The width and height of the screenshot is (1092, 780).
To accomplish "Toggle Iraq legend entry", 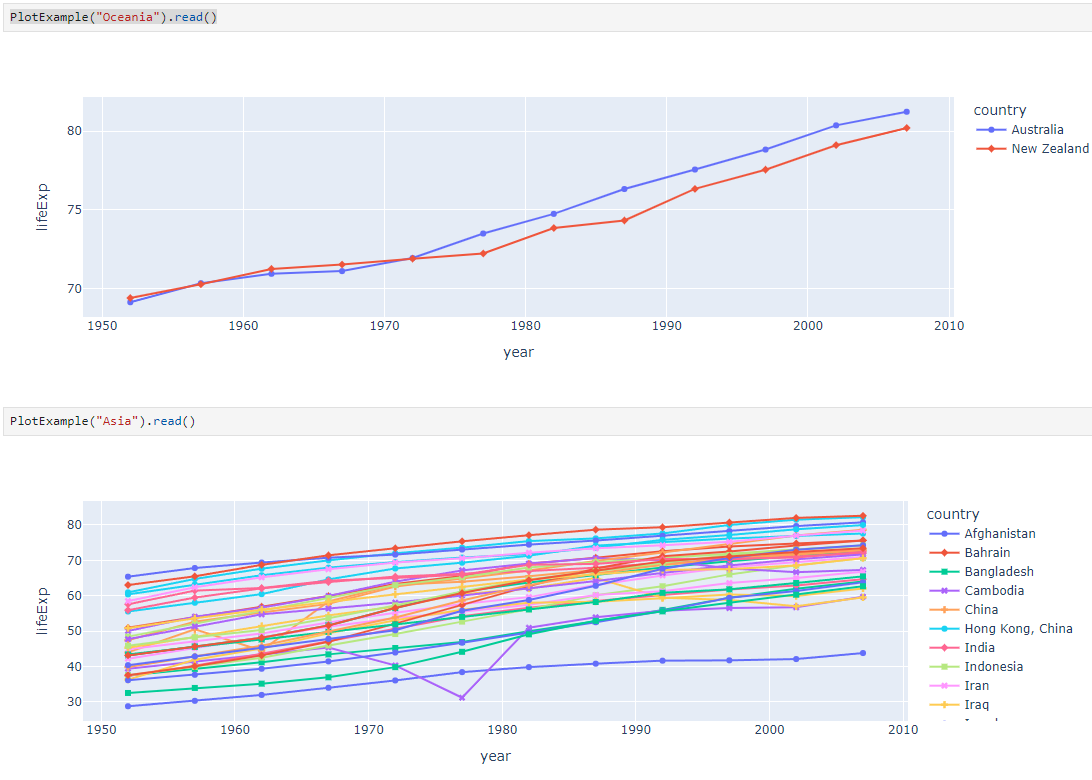I will (960, 705).
